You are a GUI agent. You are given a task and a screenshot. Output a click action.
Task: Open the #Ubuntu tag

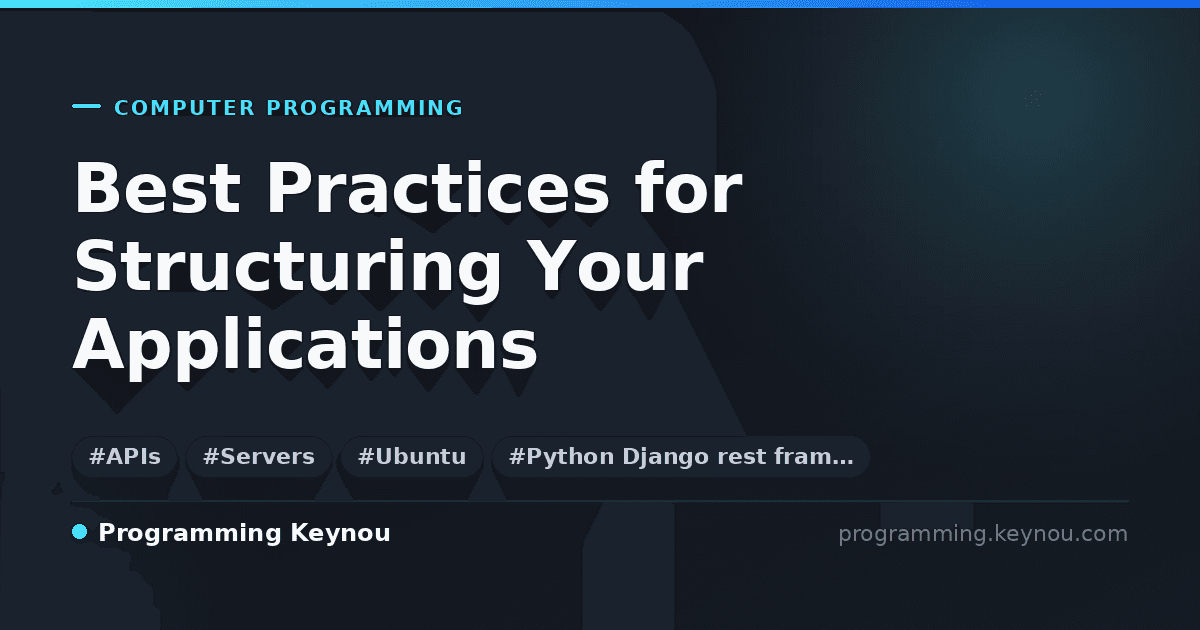click(412, 457)
